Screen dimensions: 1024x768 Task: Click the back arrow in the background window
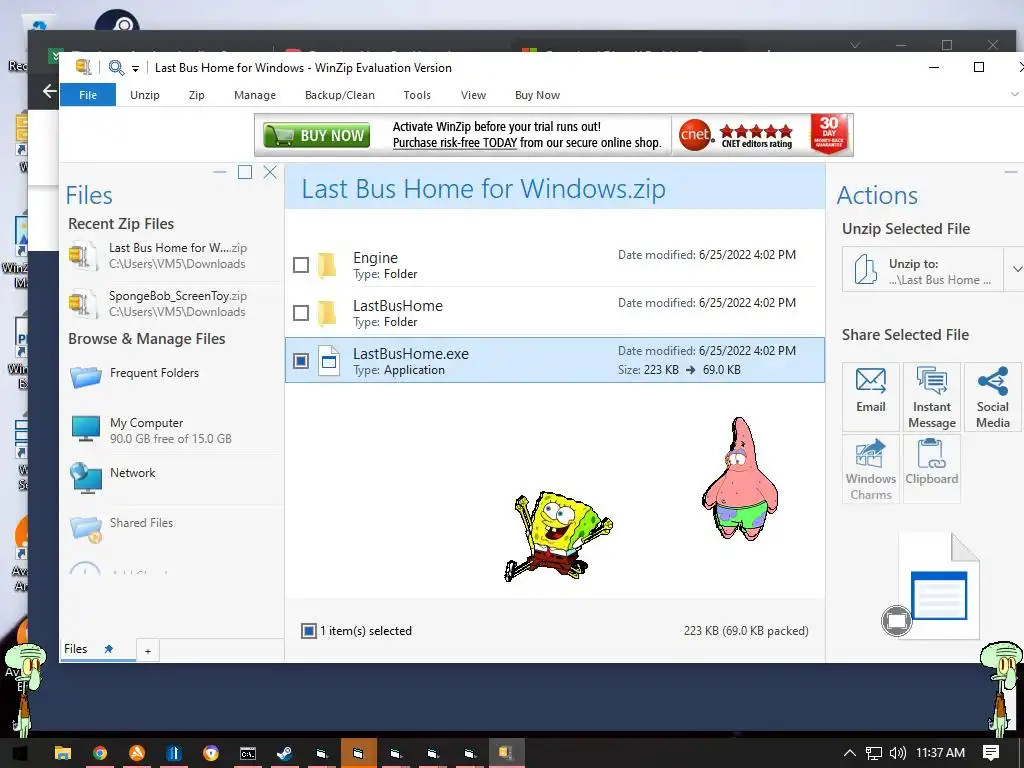49,91
